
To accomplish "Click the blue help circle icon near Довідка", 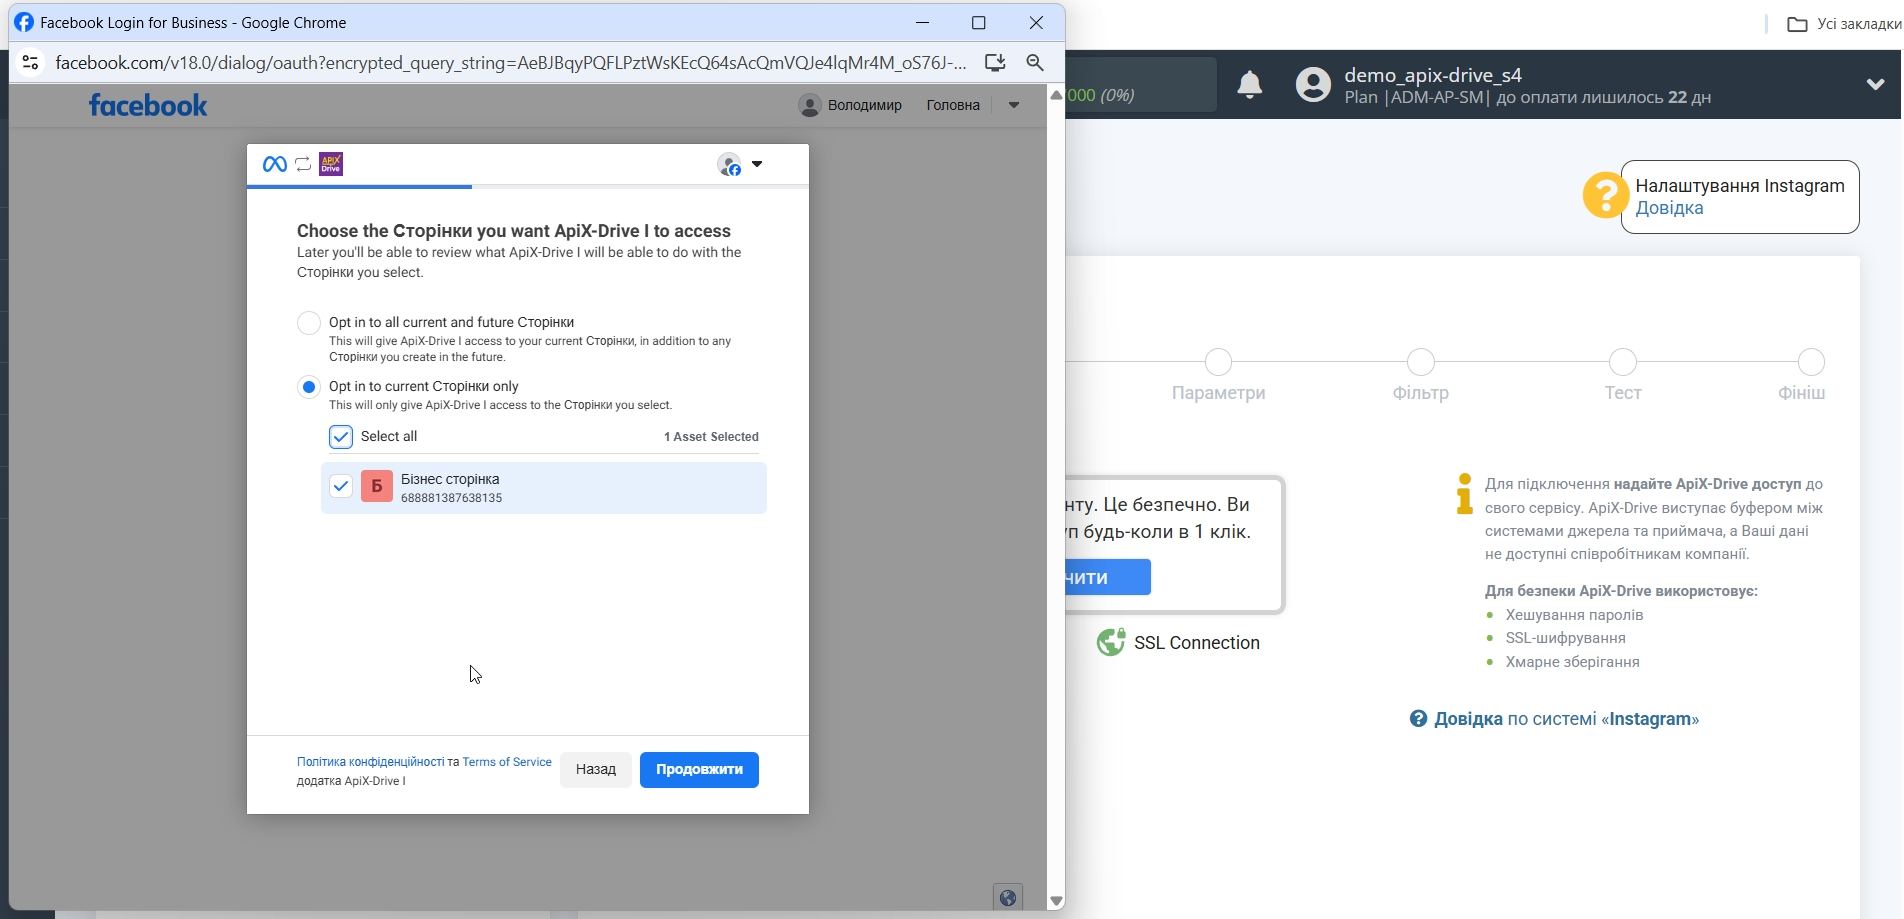I will (1418, 719).
